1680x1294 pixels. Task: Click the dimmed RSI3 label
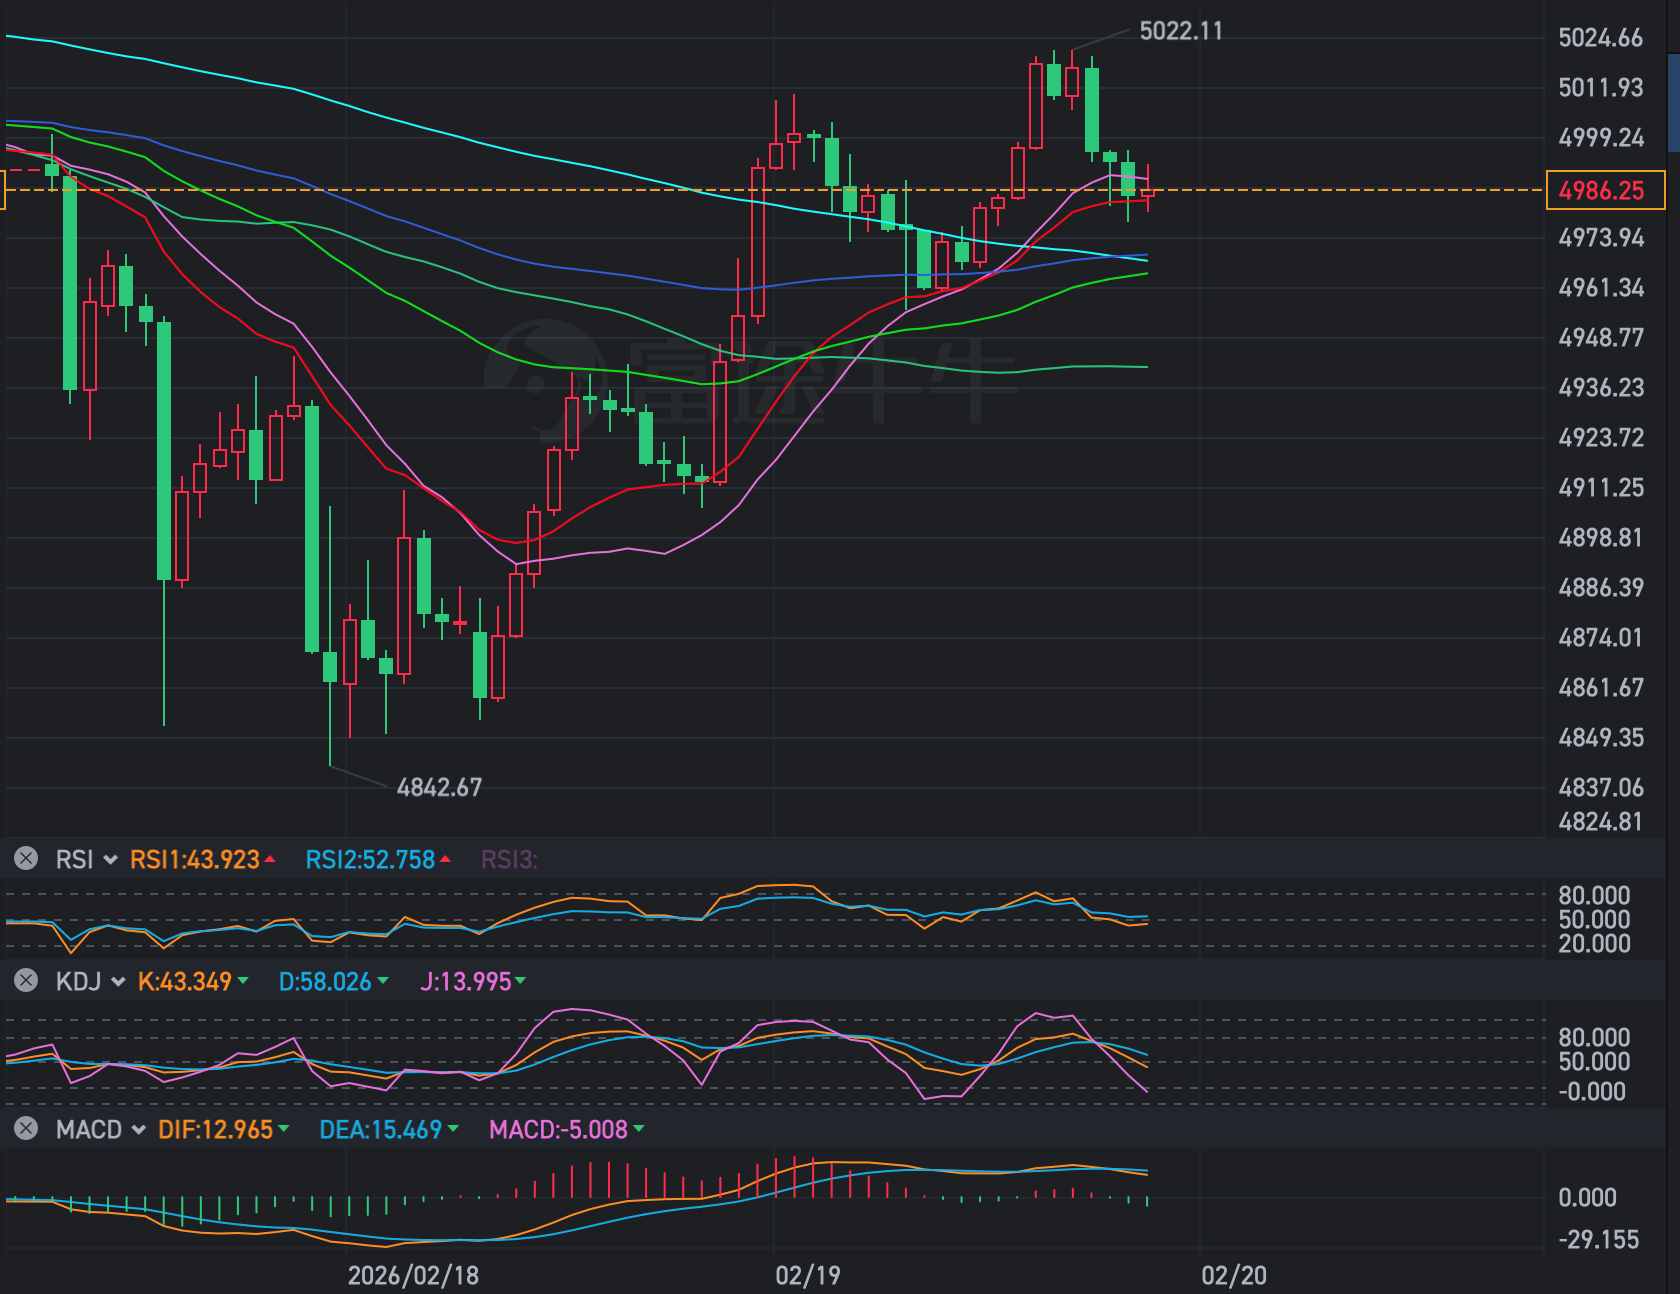(x=509, y=860)
